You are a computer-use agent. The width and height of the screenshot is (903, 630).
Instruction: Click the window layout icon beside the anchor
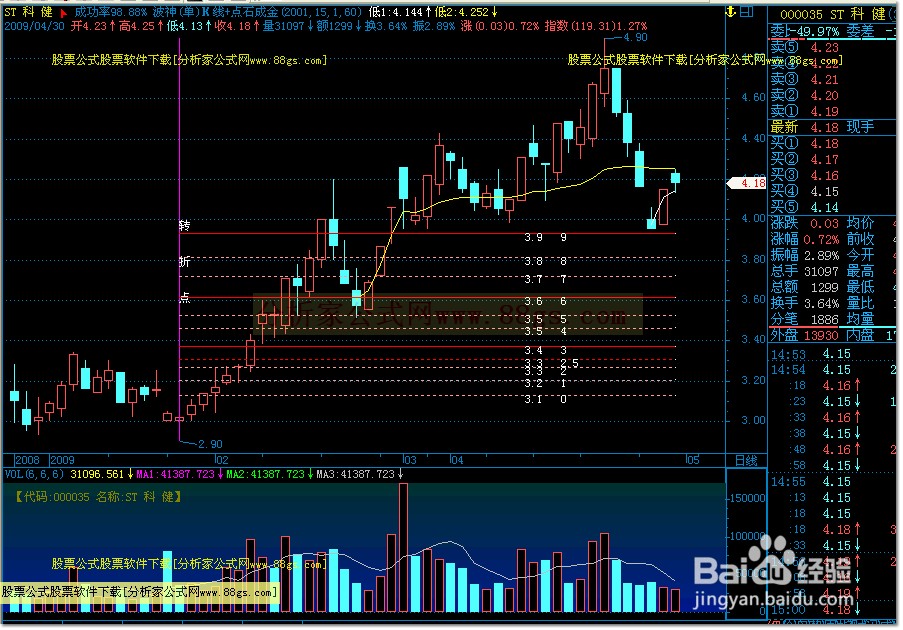[747, 12]
